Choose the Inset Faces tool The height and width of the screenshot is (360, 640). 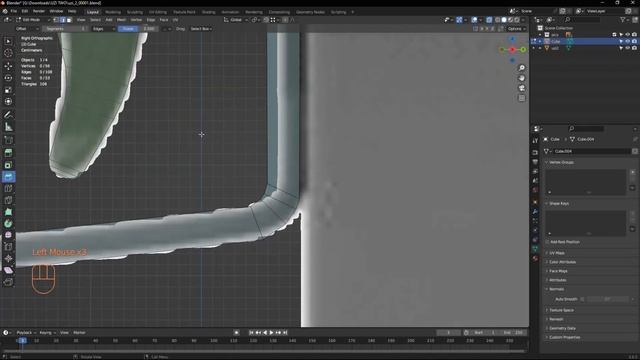tap(8, 165)
